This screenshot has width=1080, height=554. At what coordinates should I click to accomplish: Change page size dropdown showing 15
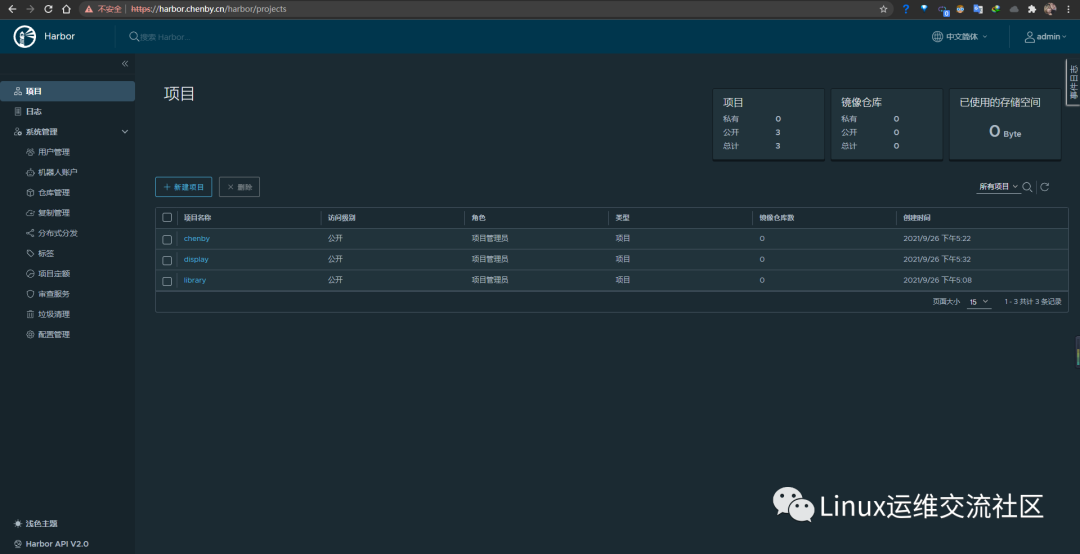pos(979,302)
